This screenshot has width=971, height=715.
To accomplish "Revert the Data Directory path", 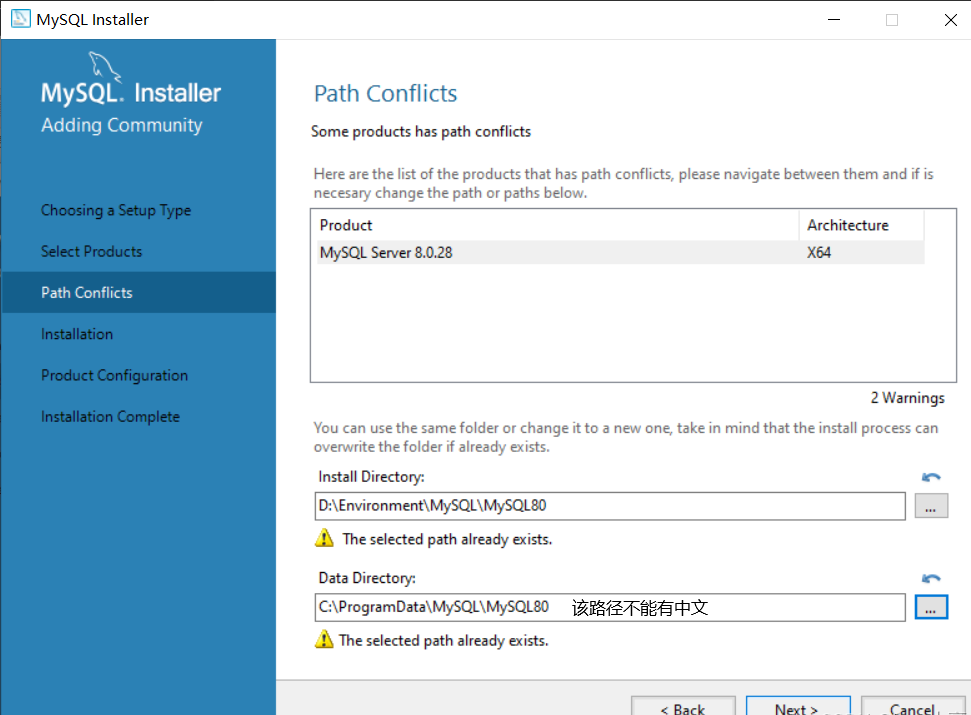I will 931,579.
